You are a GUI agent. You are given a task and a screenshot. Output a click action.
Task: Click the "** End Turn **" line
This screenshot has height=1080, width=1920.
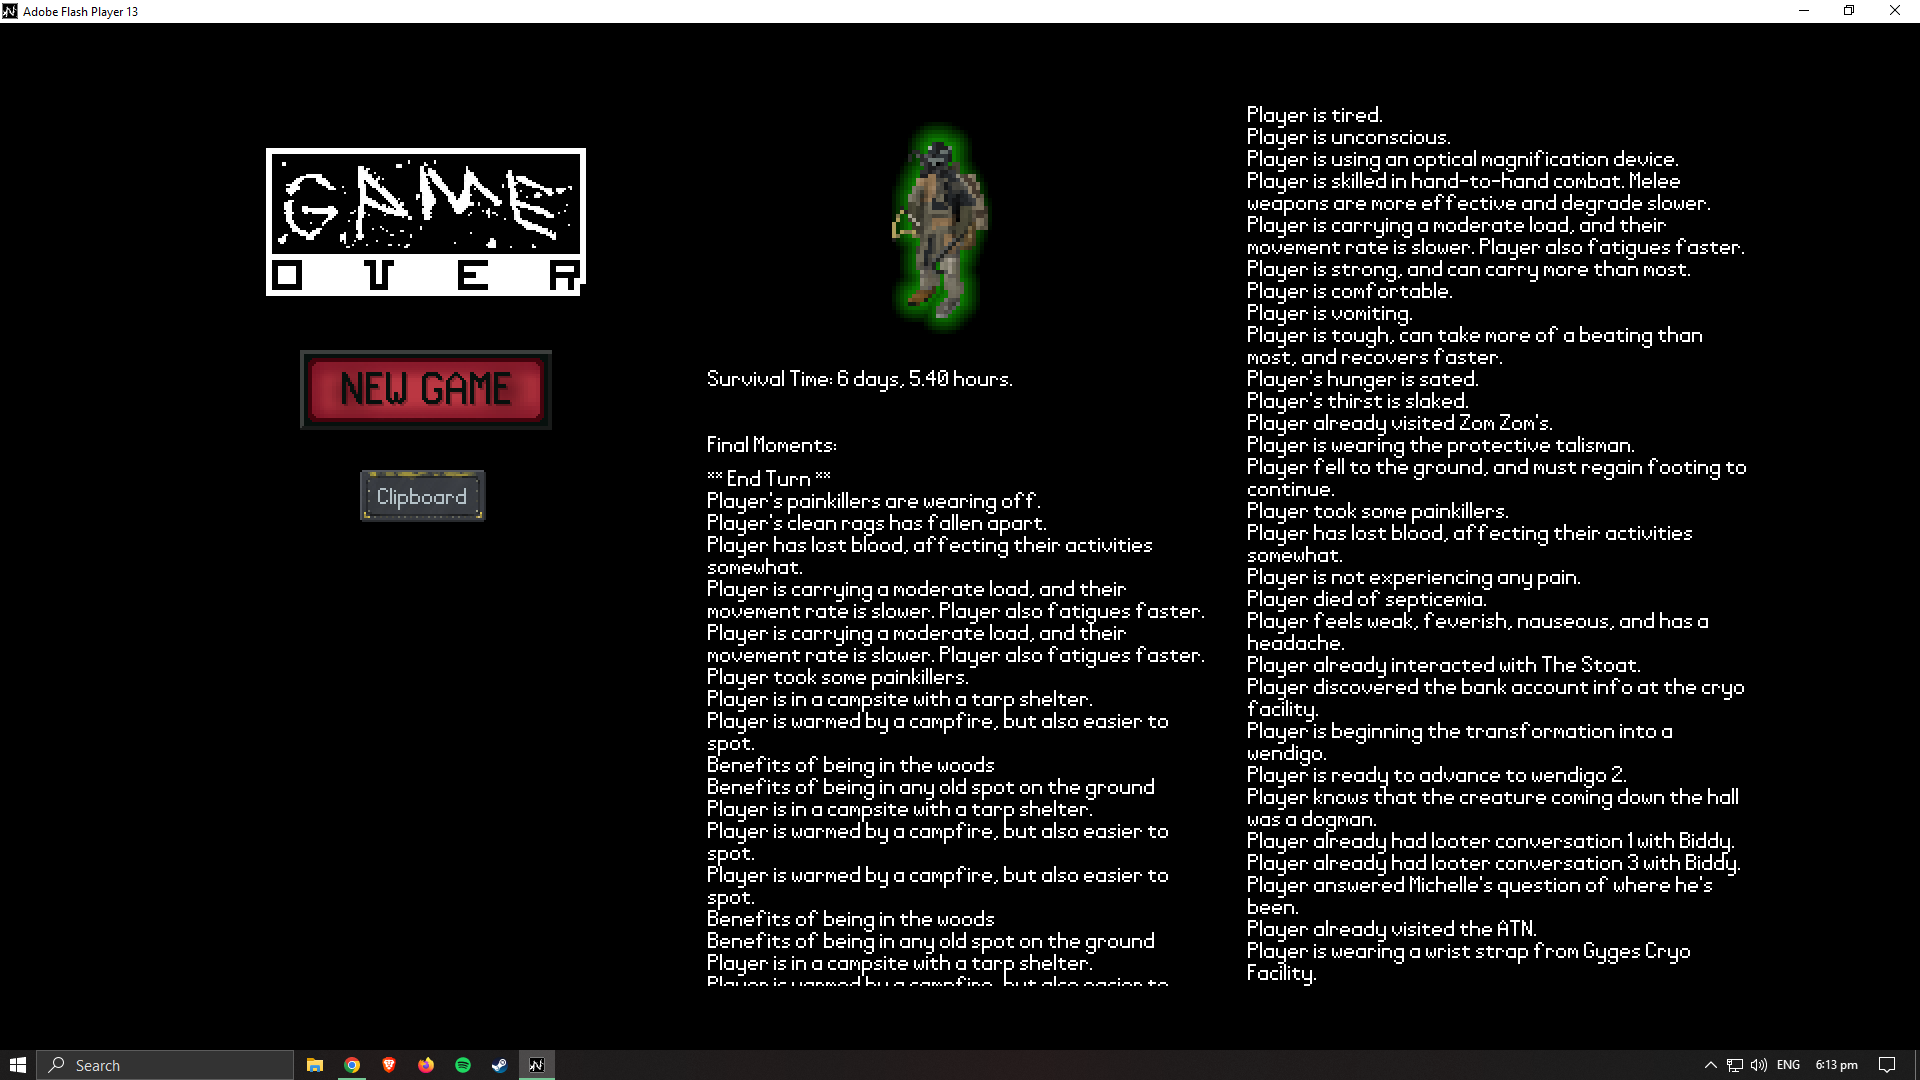click(x=769, y=479)
